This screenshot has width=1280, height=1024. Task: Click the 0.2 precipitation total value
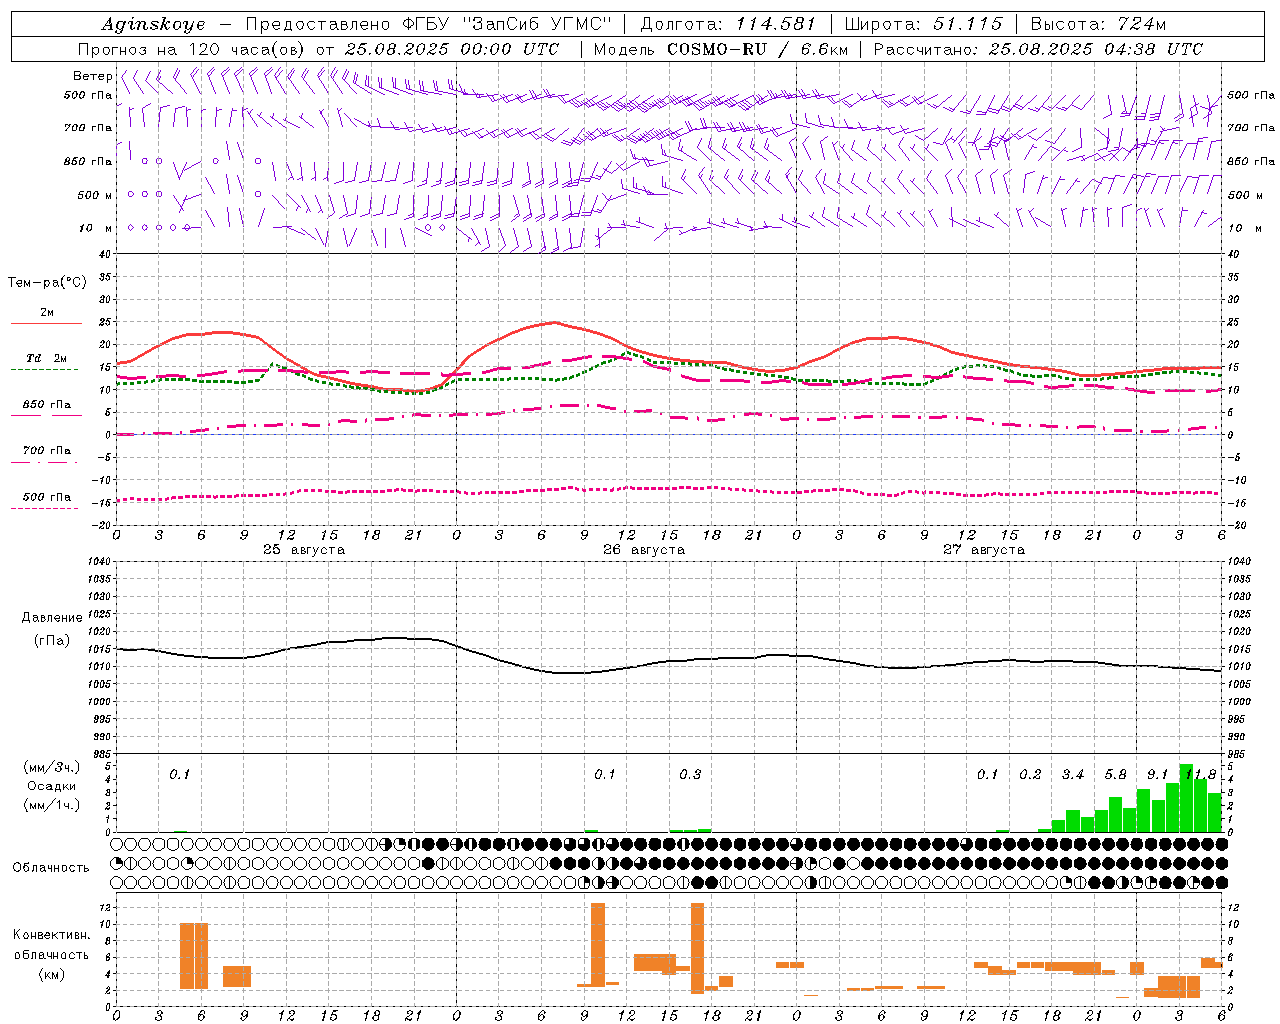click(1030, 775)
